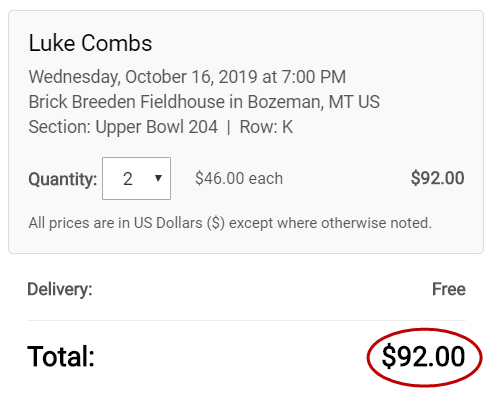Click the Quantity label text
492x399 pixels.
[x=63, y=179]
